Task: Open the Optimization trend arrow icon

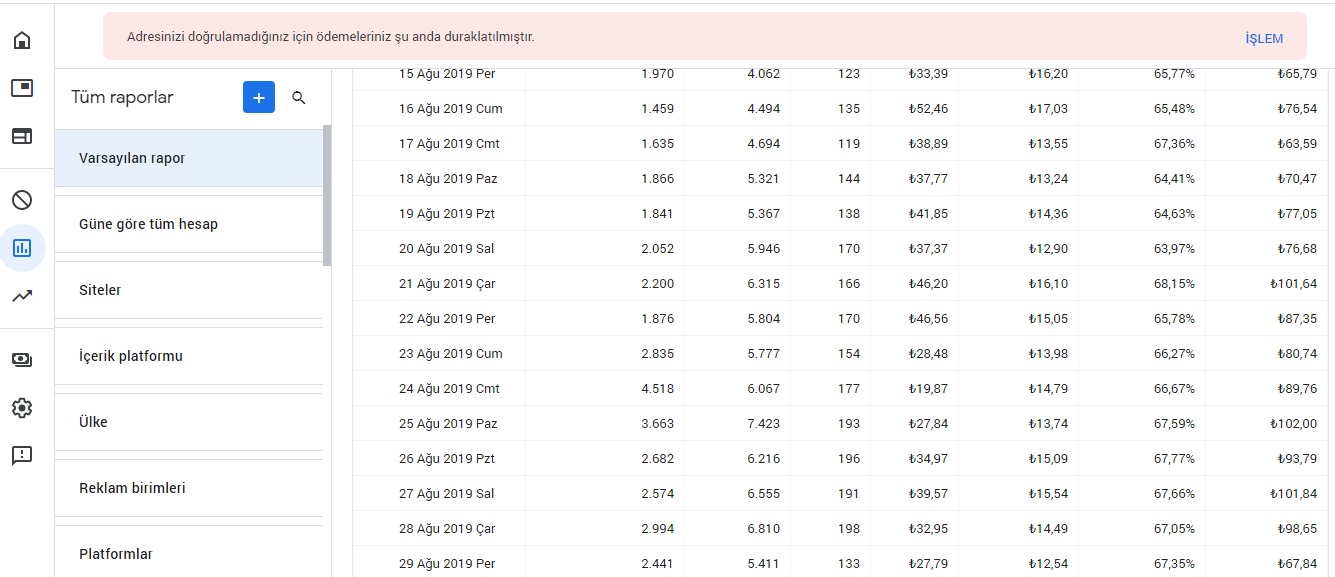Action: coord(22,296)
